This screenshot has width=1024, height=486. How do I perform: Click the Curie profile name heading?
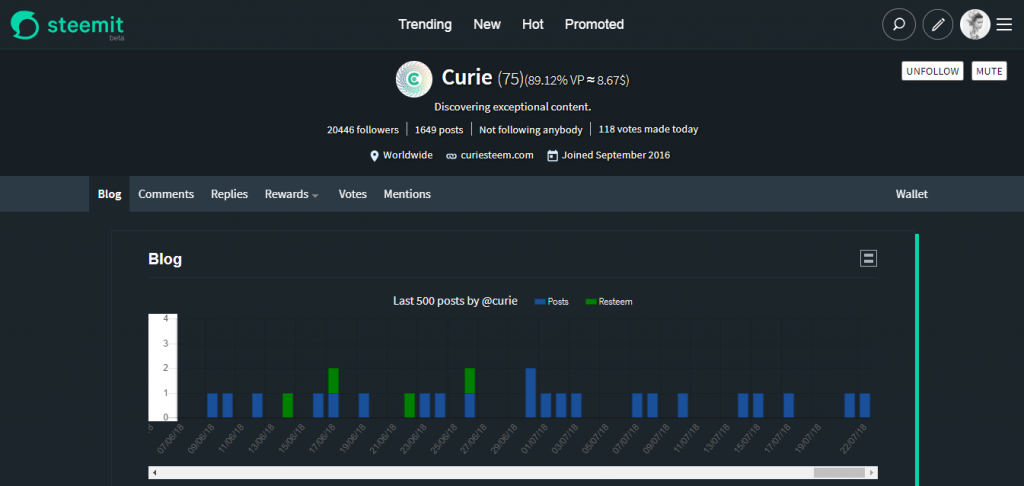(x=467, y=78)
